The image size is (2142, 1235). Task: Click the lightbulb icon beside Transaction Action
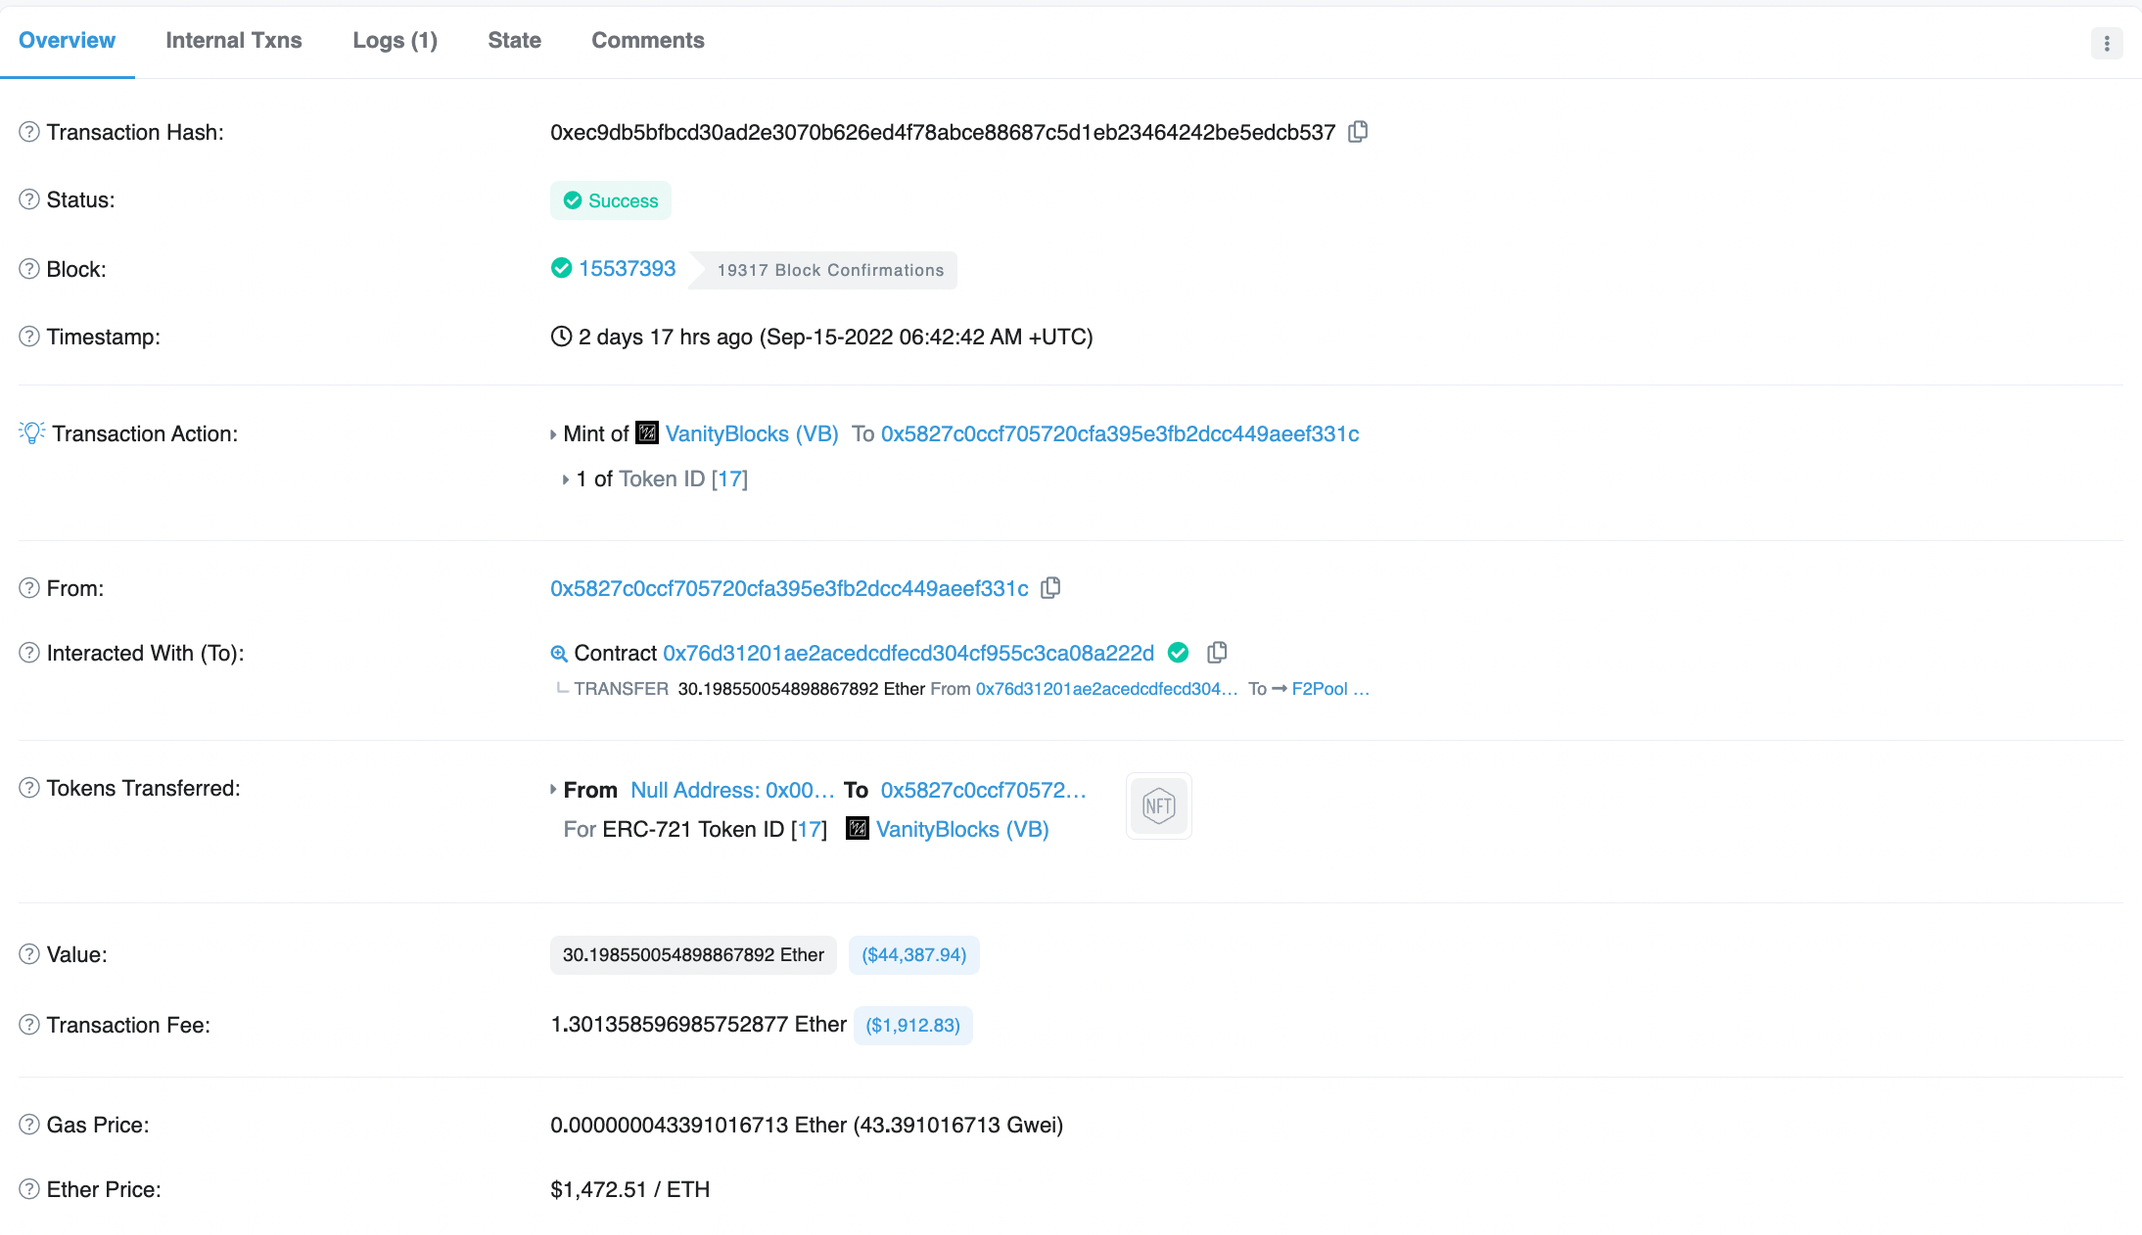[32, 433]
